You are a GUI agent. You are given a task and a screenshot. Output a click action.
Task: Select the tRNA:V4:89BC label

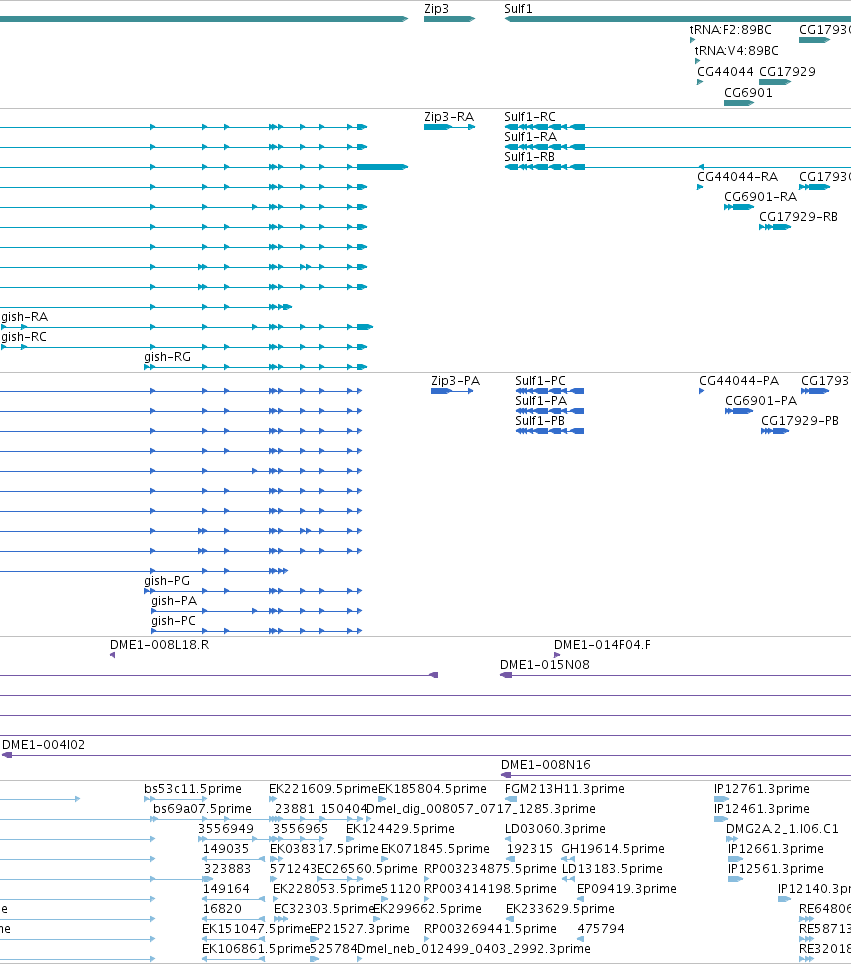(737, 50)
